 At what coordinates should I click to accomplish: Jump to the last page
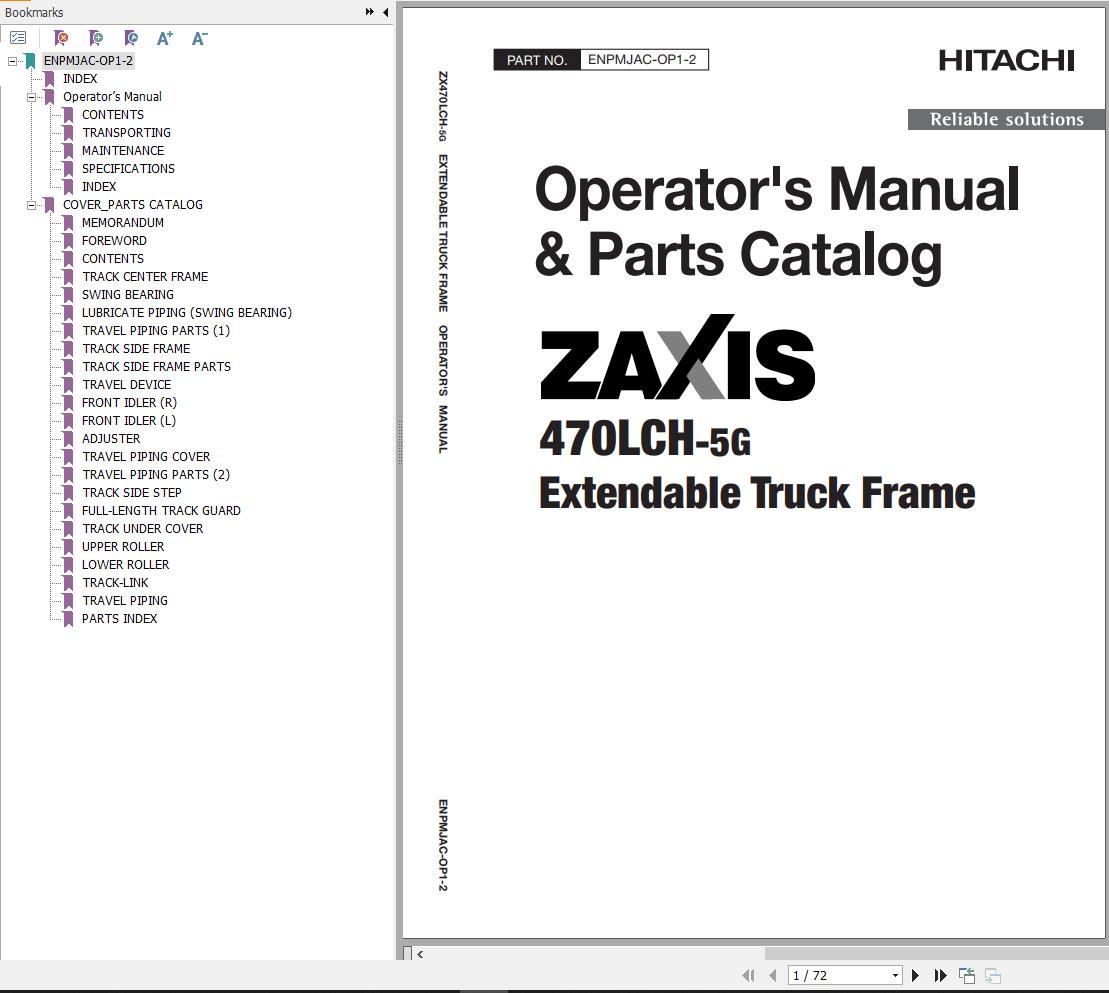pyautogui.click(x=940, y=976)
